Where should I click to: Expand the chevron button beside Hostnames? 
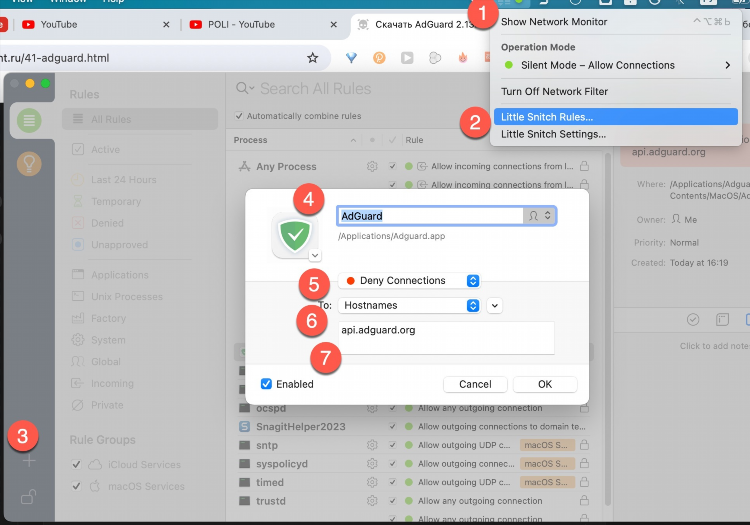(495, 306)
